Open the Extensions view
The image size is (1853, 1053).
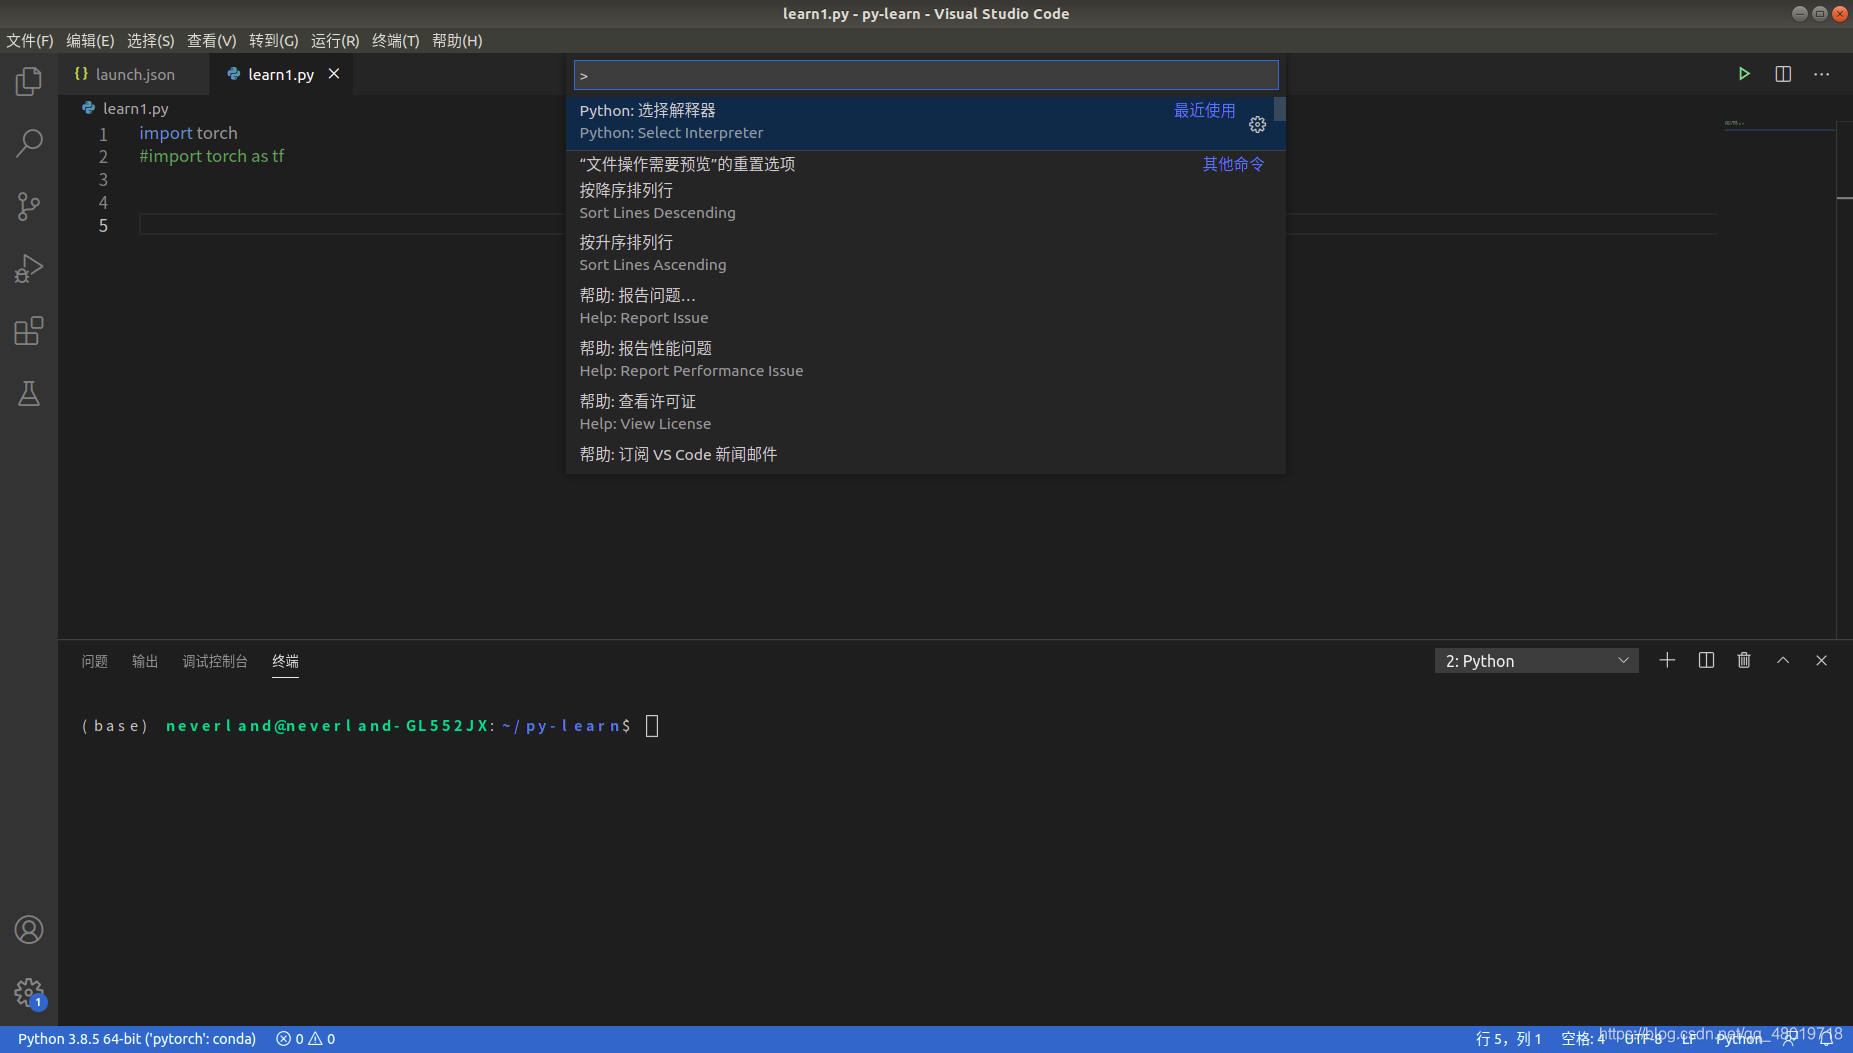(29, 331)
